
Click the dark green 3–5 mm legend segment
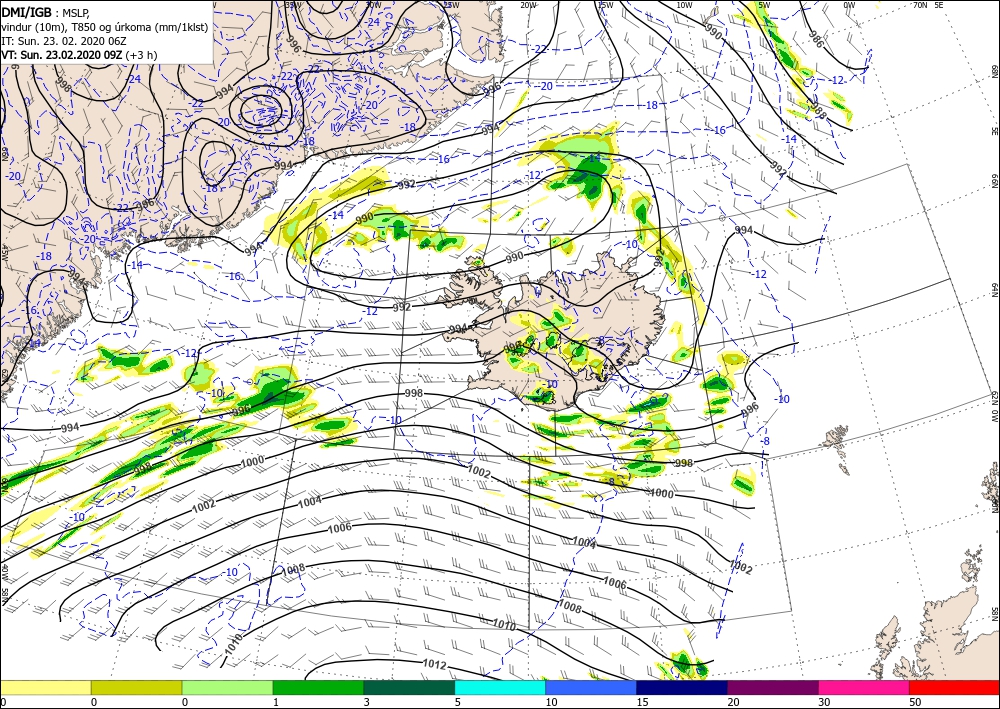(409, 687)
